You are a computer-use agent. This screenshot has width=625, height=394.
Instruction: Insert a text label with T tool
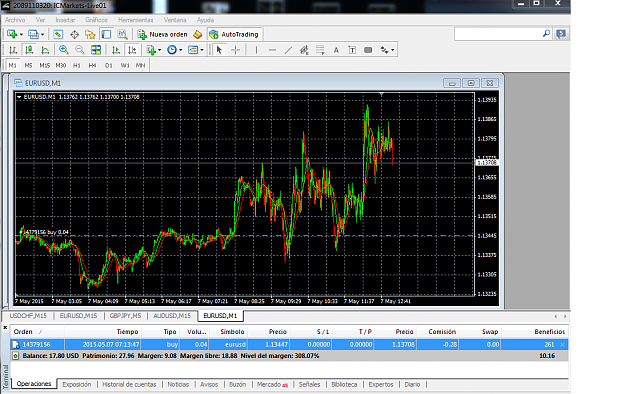coord(352,50)
